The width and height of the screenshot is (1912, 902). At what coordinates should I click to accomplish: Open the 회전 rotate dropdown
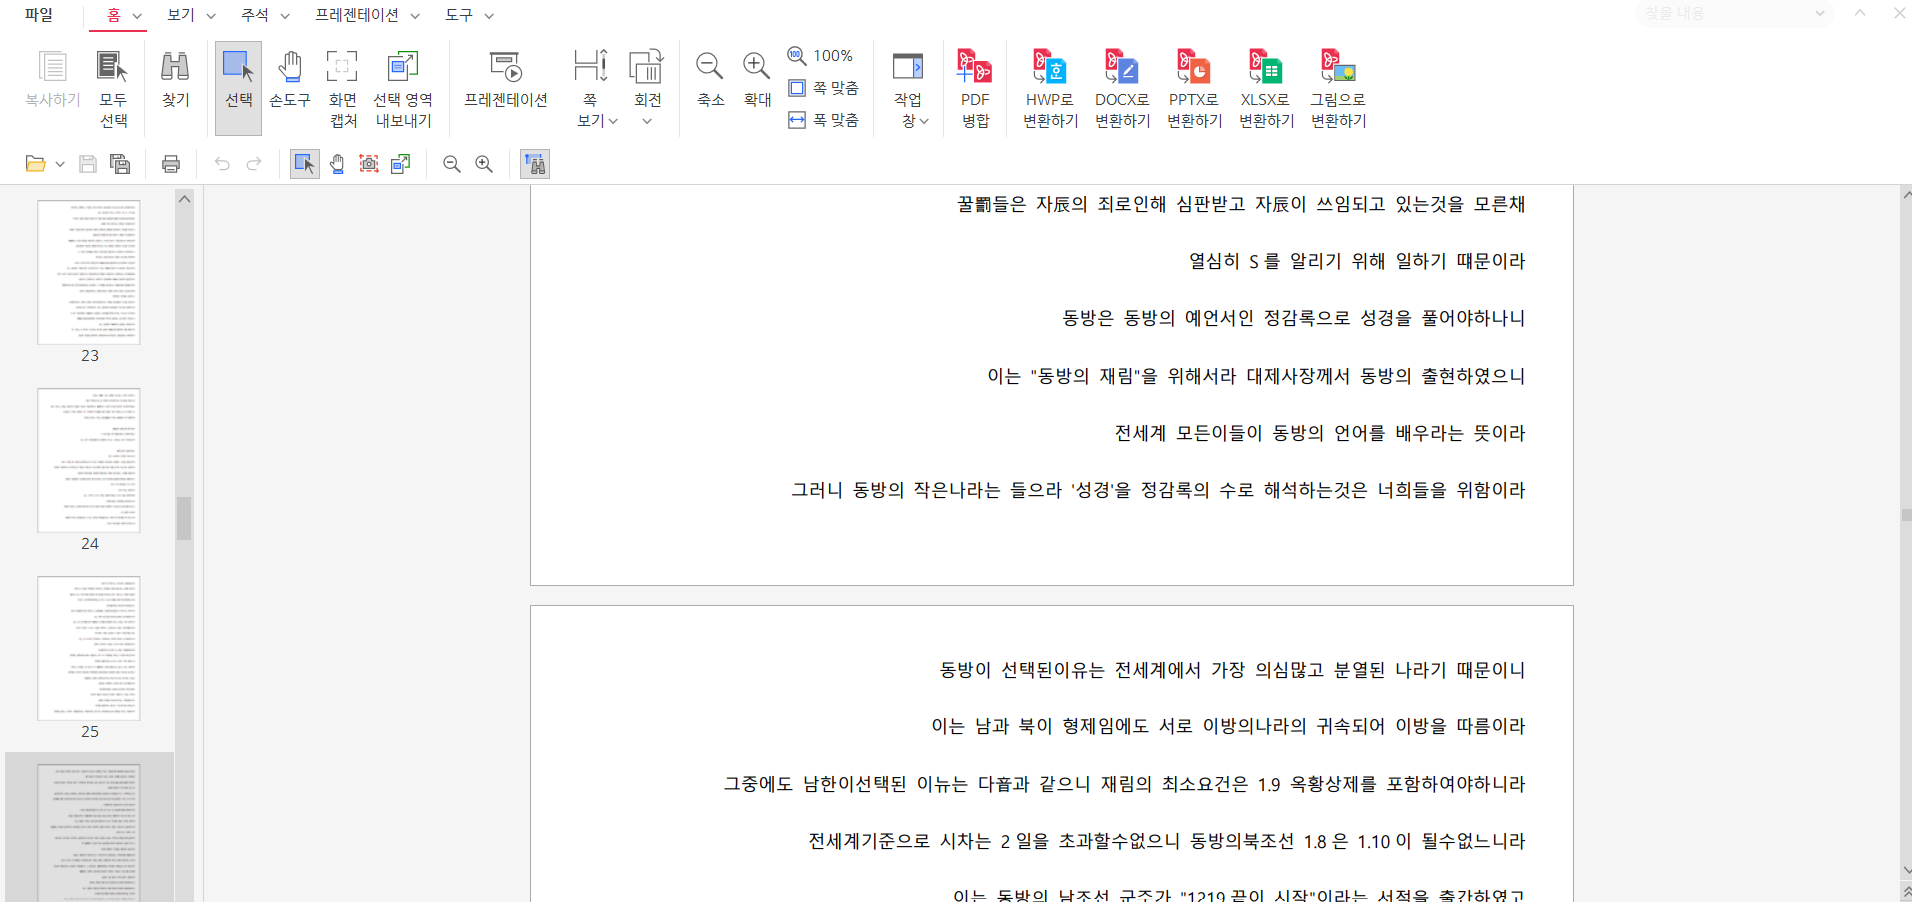(647, 121)
